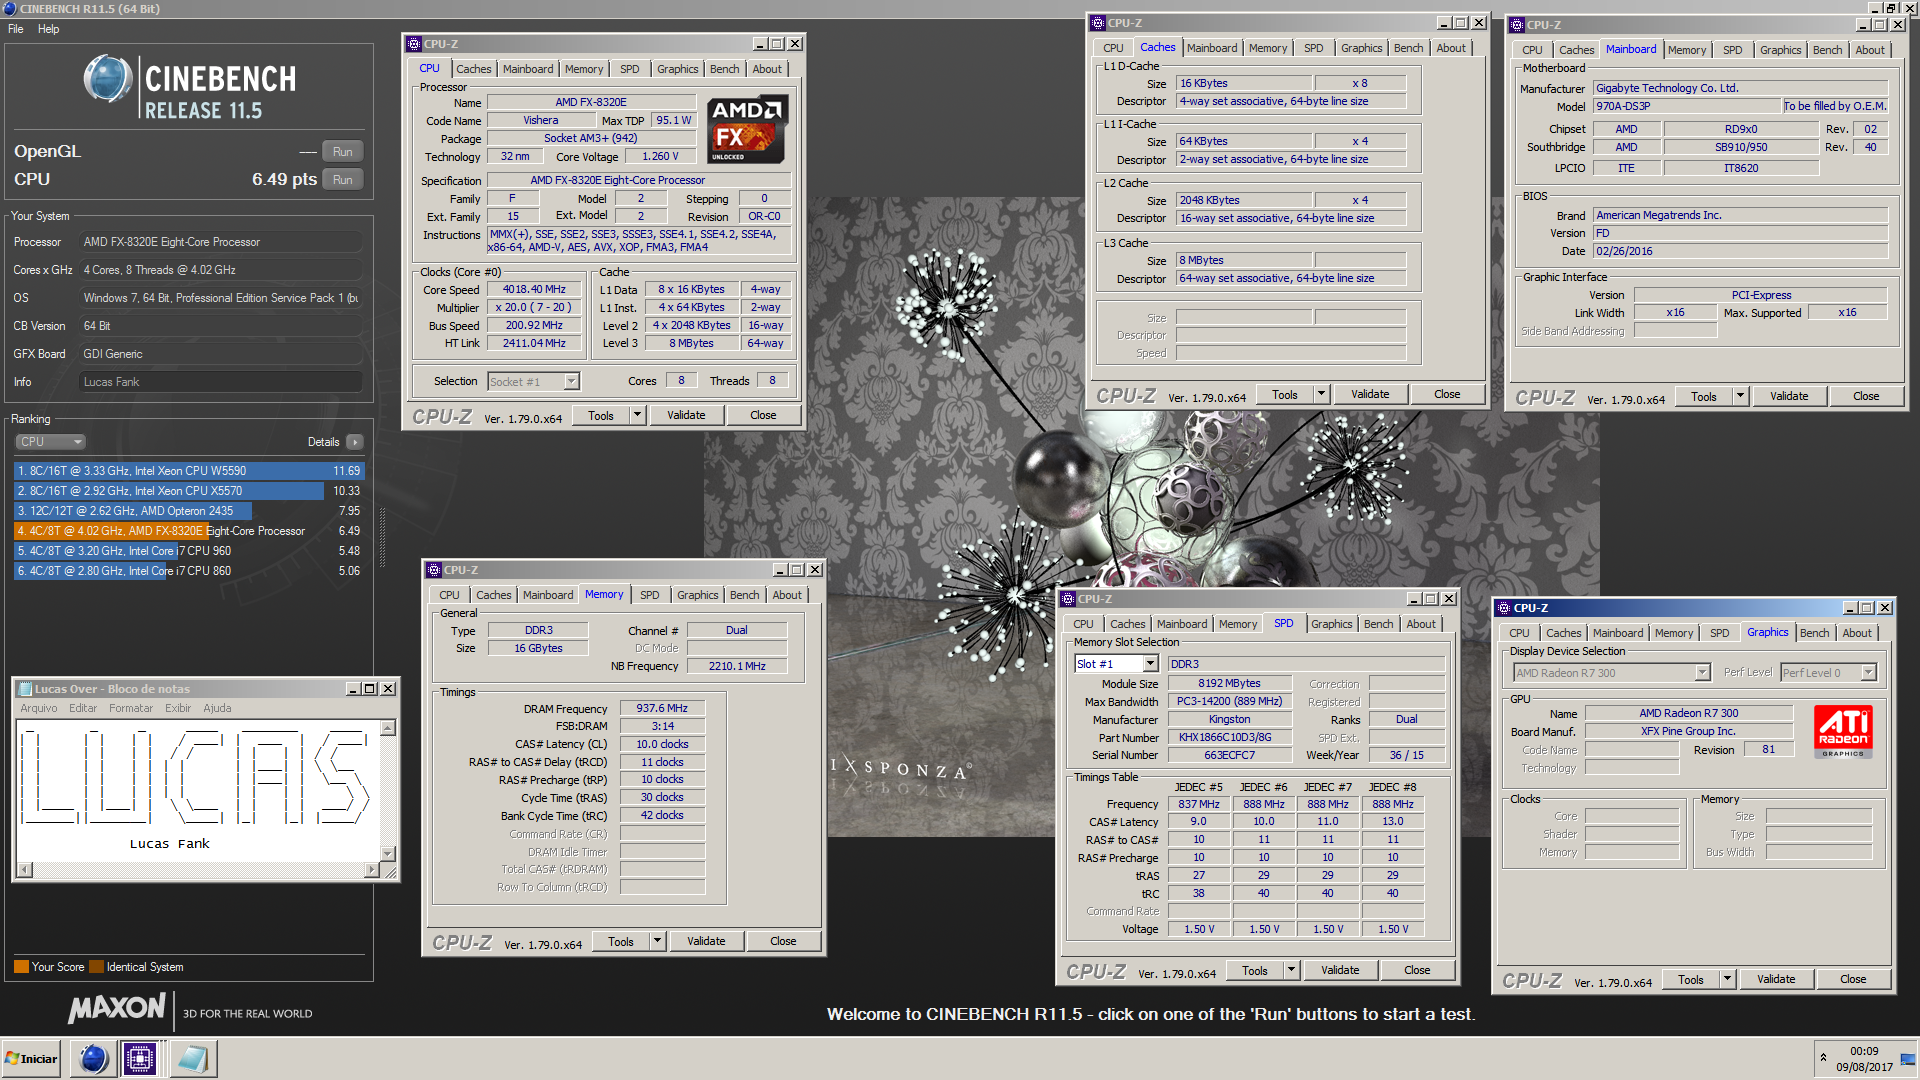Click the CPU-Z CPU window title icon
This screenshot has width=1920, height=1080.
414,44
